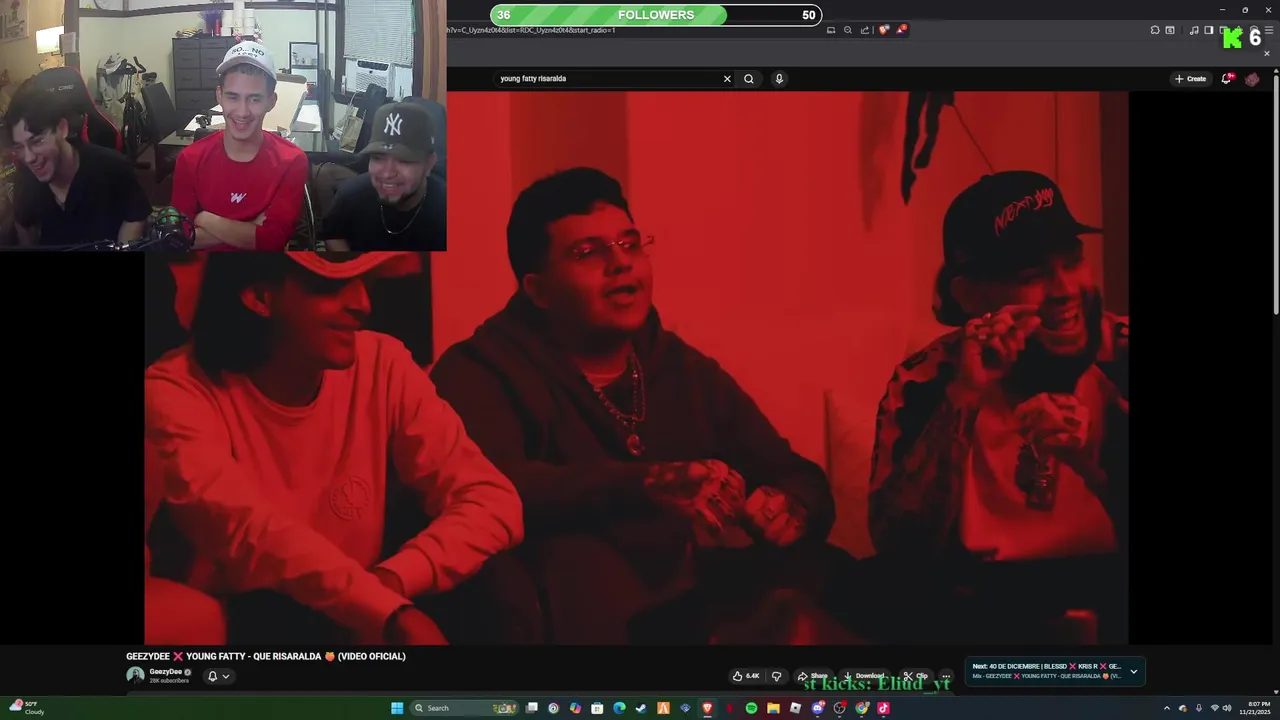The image size is (1280, 720).
Task: Open the Brave Shields lion icon
Action: point(884,30)
